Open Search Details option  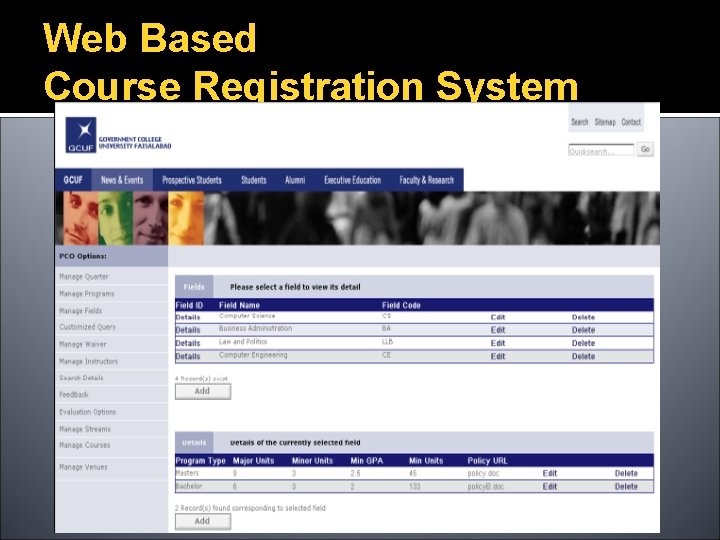pos(81,377)
